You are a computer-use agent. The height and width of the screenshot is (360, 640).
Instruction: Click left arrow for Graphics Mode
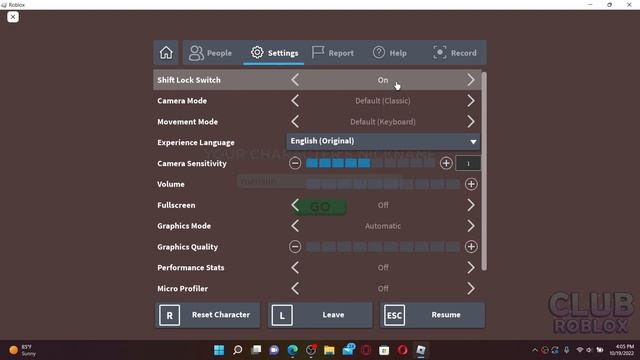295,226
